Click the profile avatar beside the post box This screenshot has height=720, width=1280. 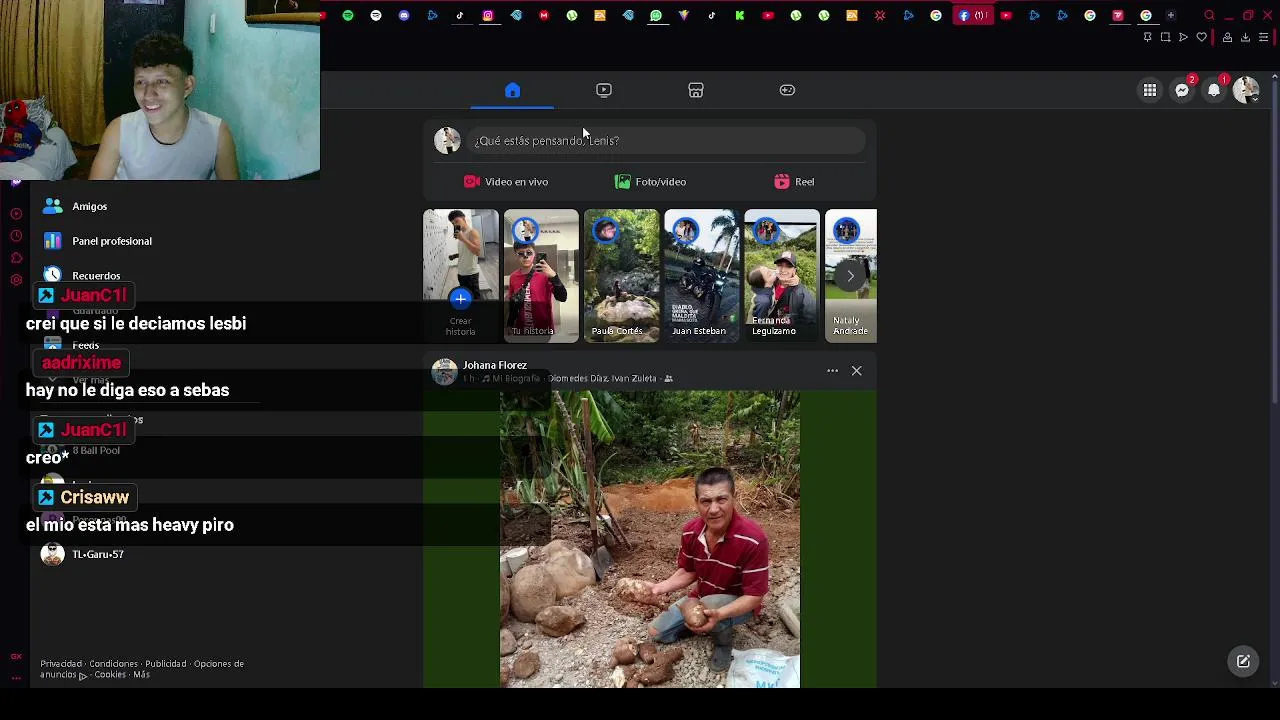[447, 141]
